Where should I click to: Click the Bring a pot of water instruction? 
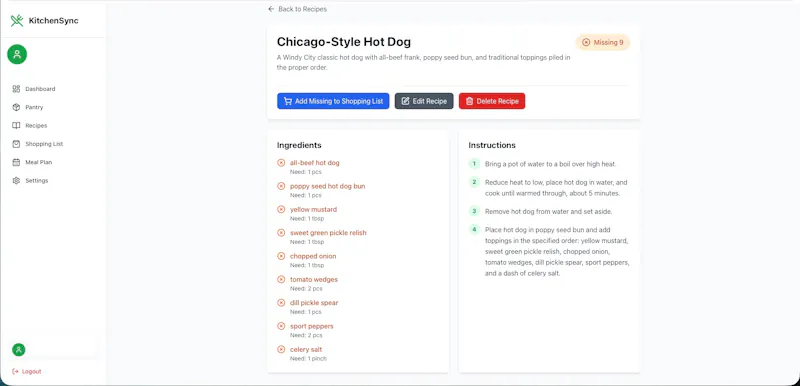(x=551, y=164)
